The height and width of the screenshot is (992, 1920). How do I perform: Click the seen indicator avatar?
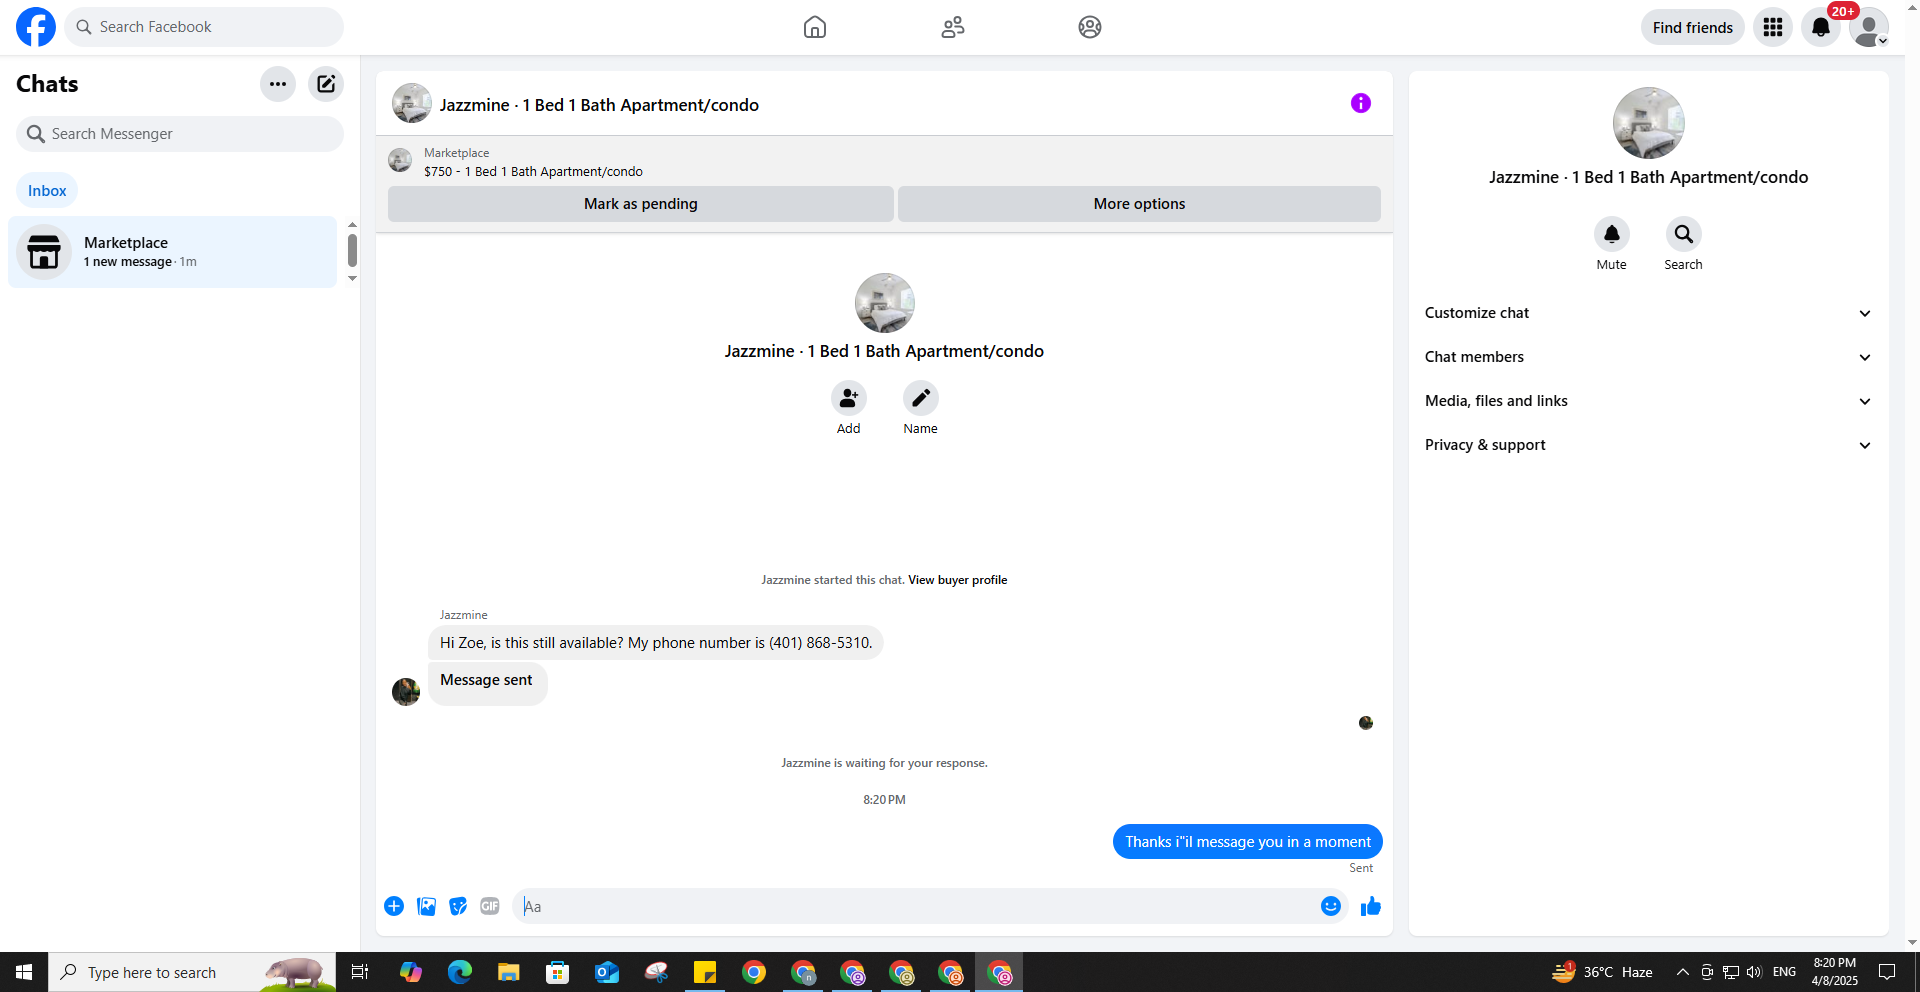pos(1365,723)
